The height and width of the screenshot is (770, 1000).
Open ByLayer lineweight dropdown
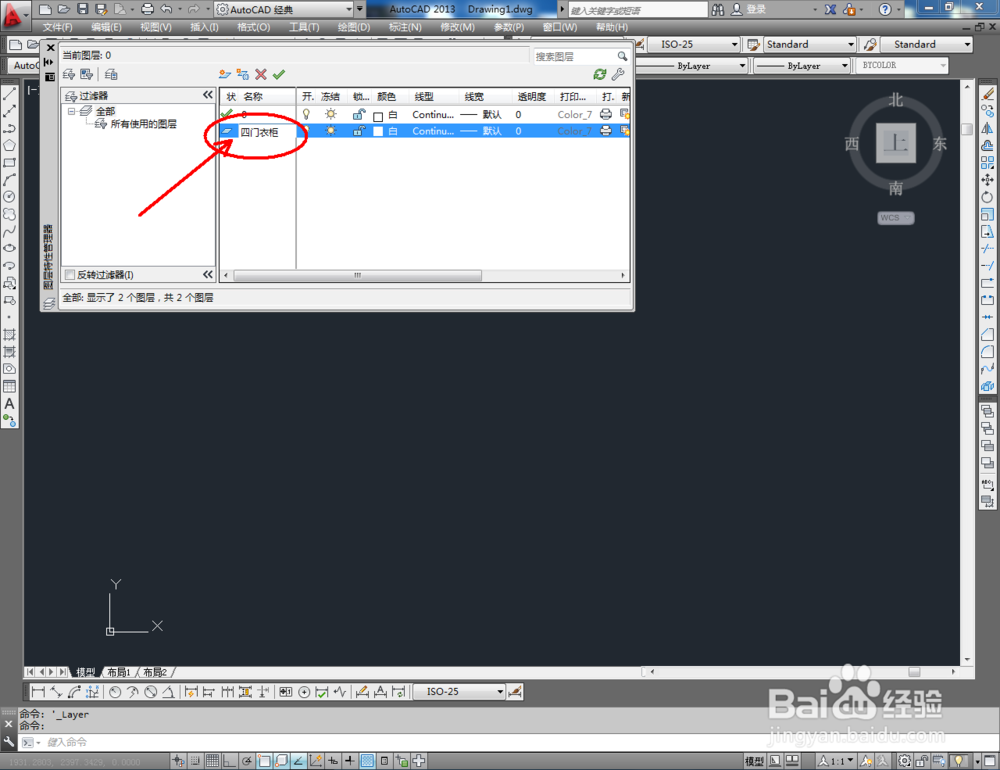tap(845, 66)
